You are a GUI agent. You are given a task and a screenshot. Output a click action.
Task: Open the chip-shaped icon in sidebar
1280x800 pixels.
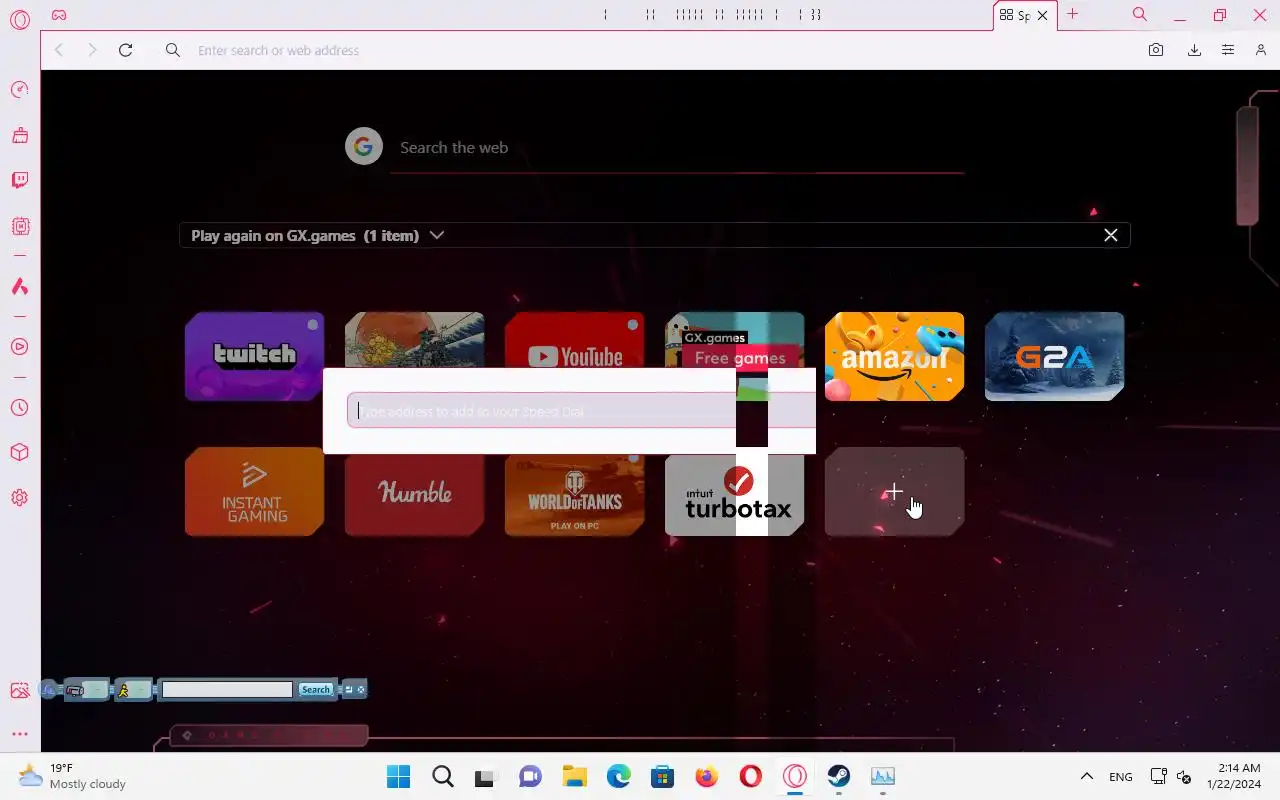click(x=19, y=226)
